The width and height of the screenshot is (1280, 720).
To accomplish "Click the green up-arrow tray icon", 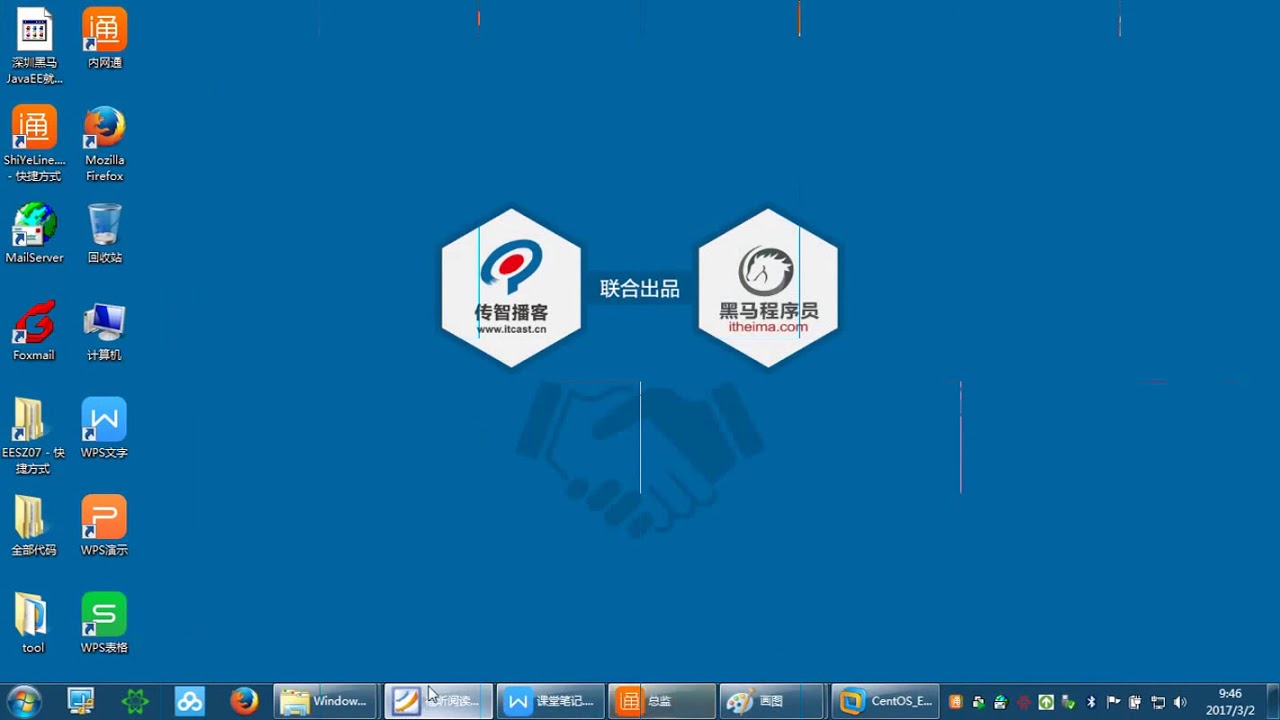I will coord(1046,702).
